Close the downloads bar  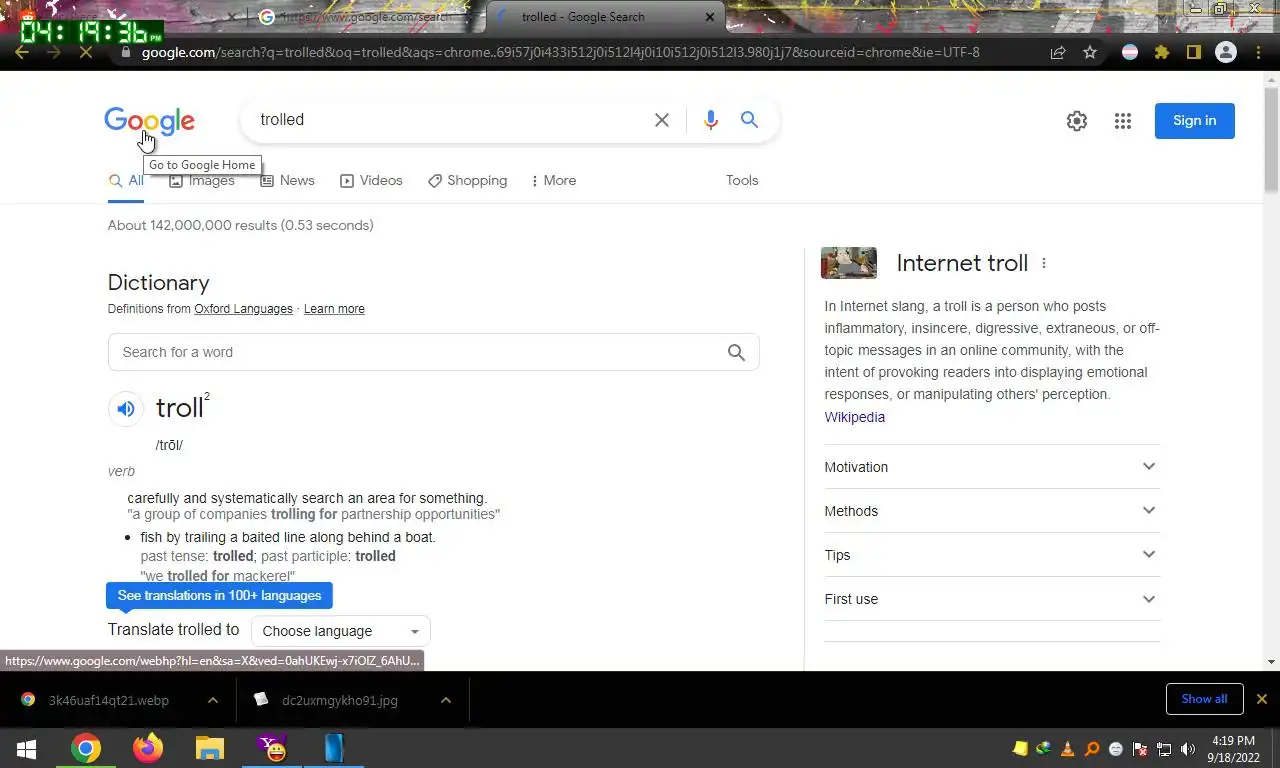pos(1262,699)
